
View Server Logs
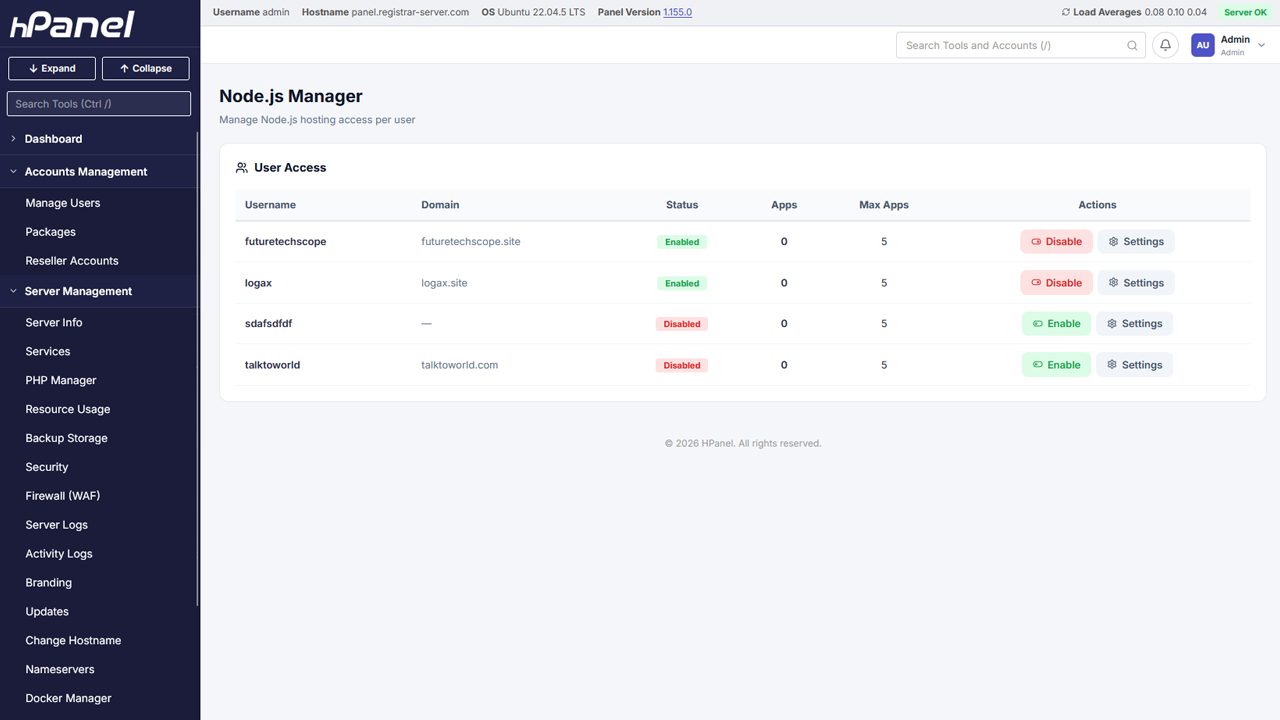click(x=57, y=525)
